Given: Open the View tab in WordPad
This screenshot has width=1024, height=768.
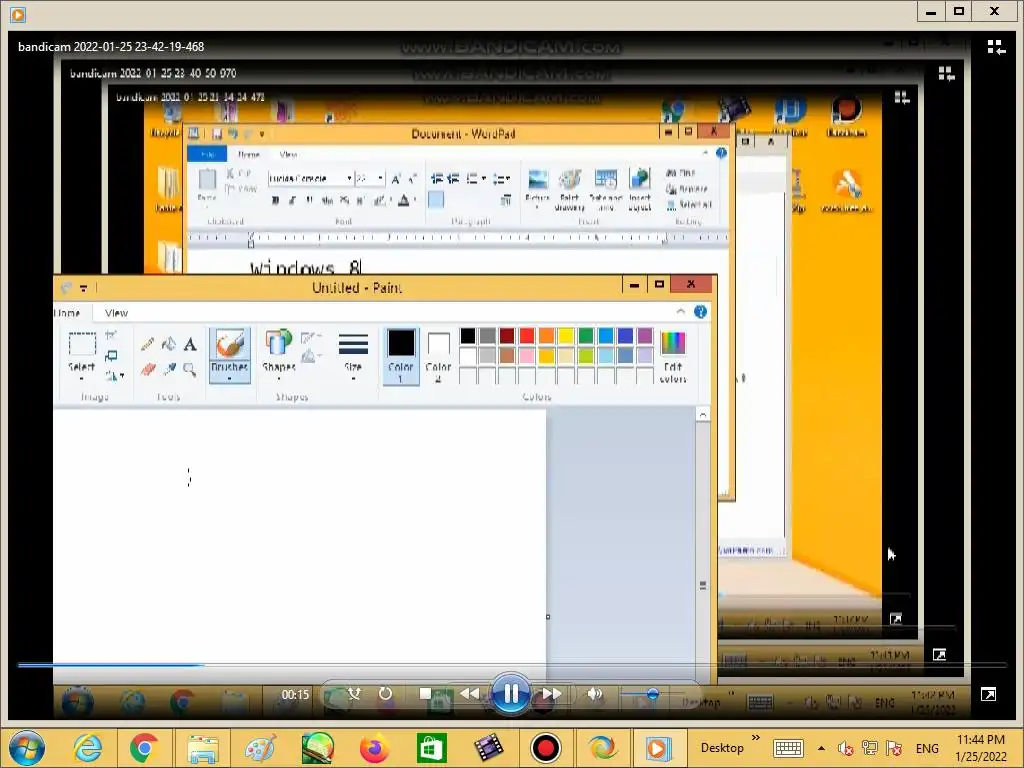Looking at the screenshot, I should (x=288, y=154).
